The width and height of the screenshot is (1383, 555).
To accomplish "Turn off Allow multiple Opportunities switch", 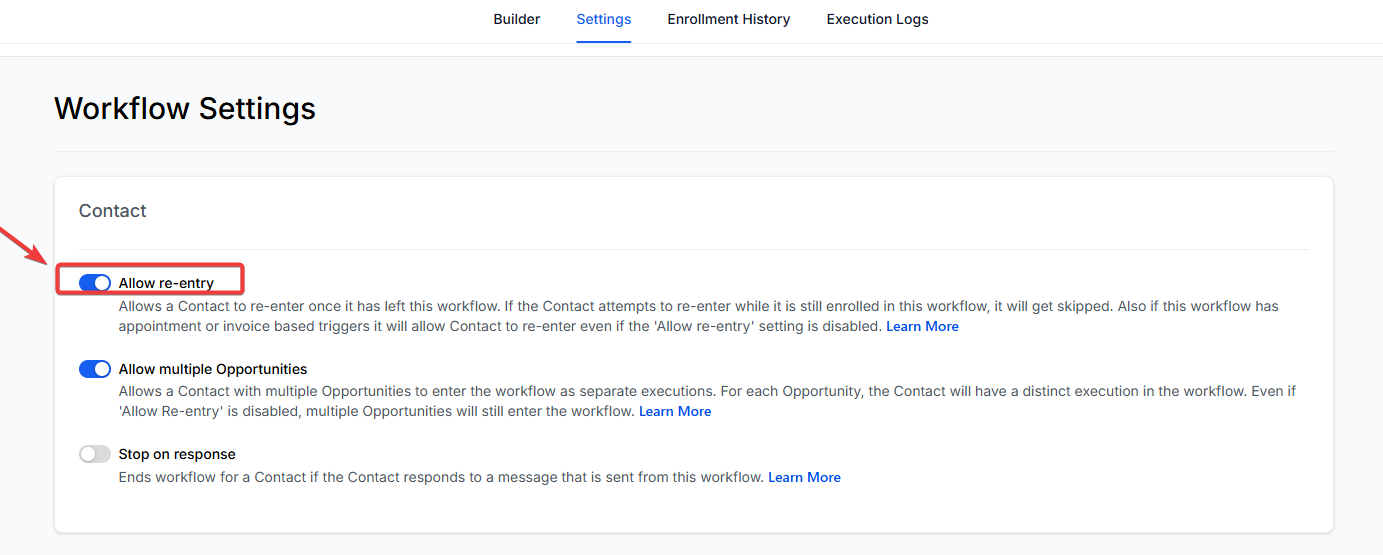I will (x=95, y=369).
